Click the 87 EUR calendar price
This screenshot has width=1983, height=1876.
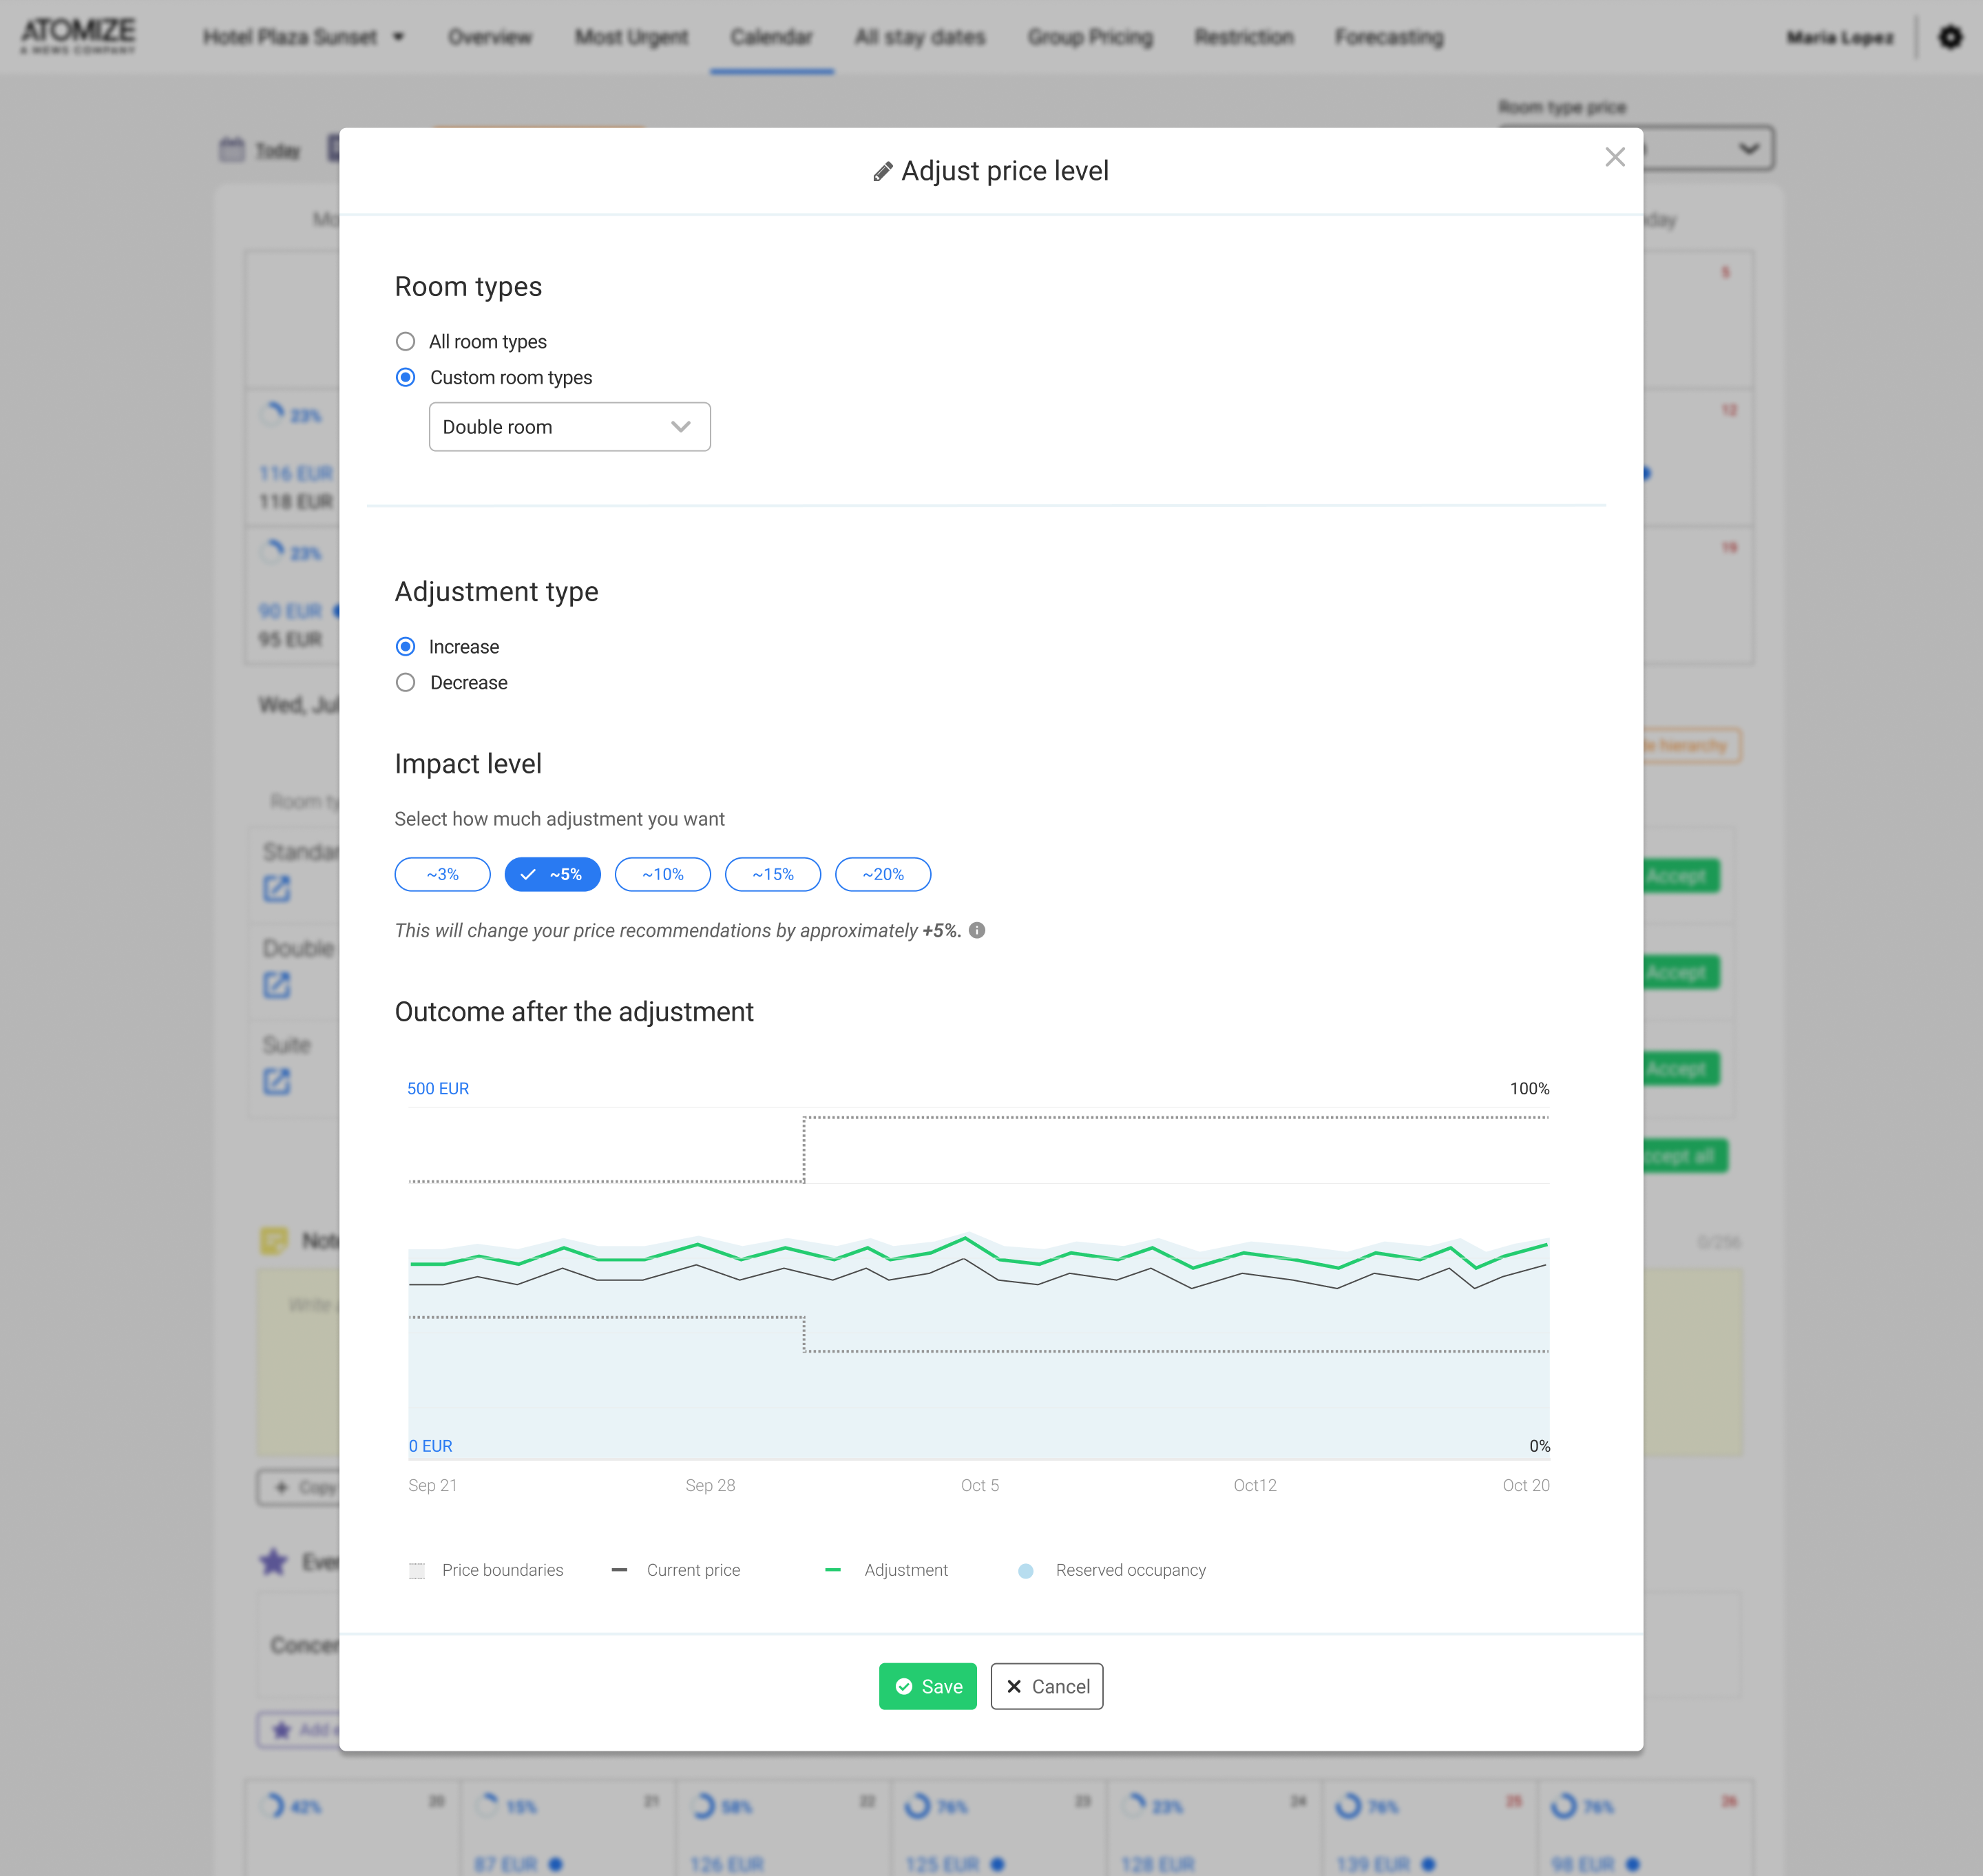click(x=506, y=1864)
